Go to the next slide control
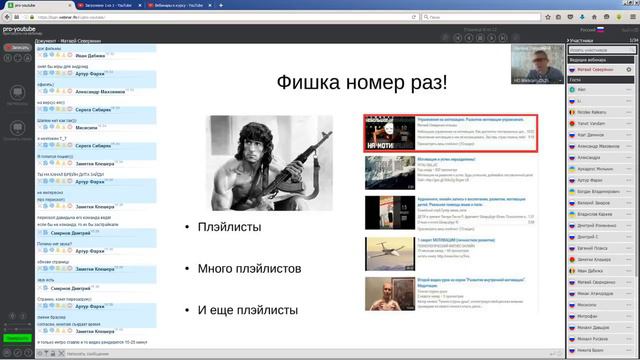This screenshot has height=360, width=640. coord(492,38)
